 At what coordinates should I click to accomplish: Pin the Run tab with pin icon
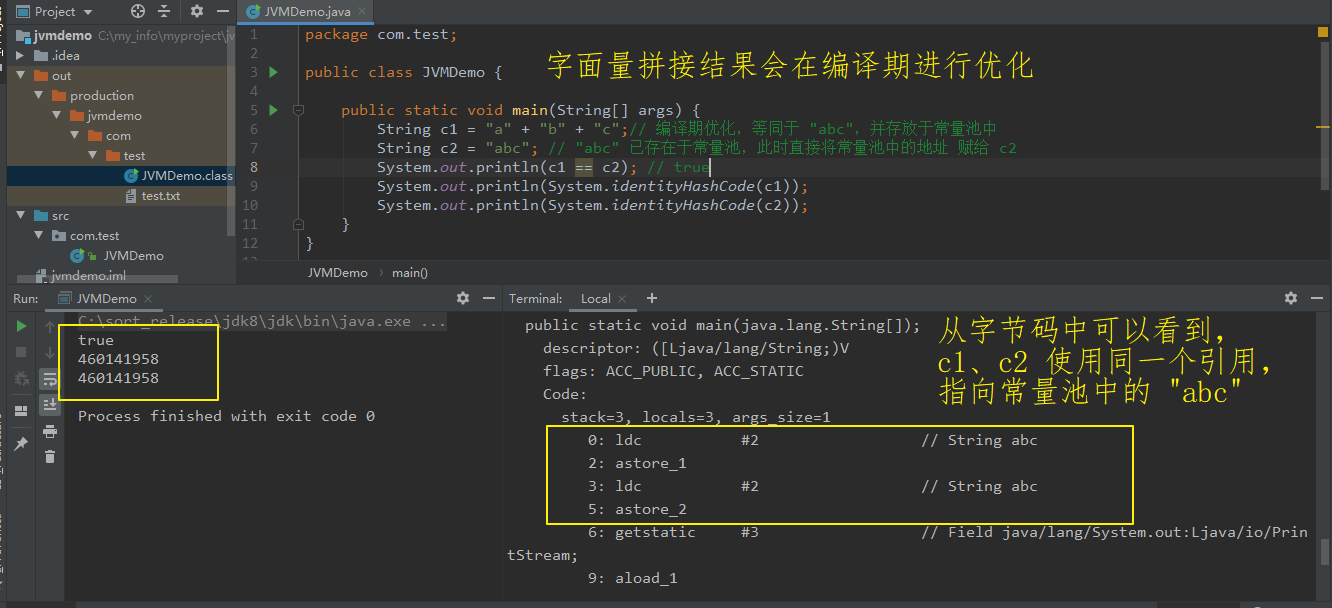pyautogui.click(x=21, y=443)
